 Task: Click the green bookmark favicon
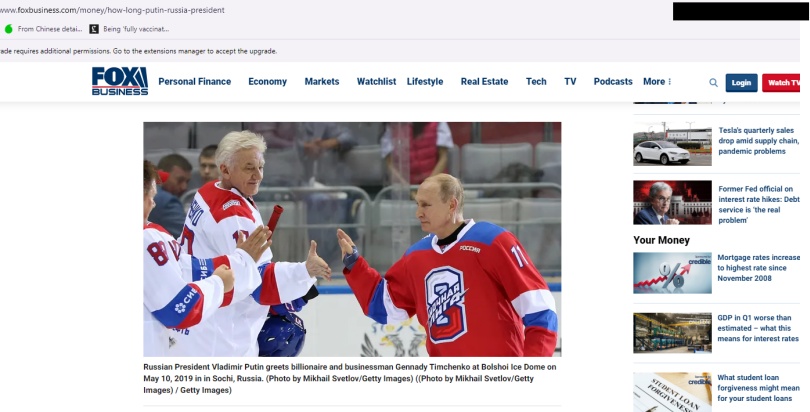(x=9, y=29)
